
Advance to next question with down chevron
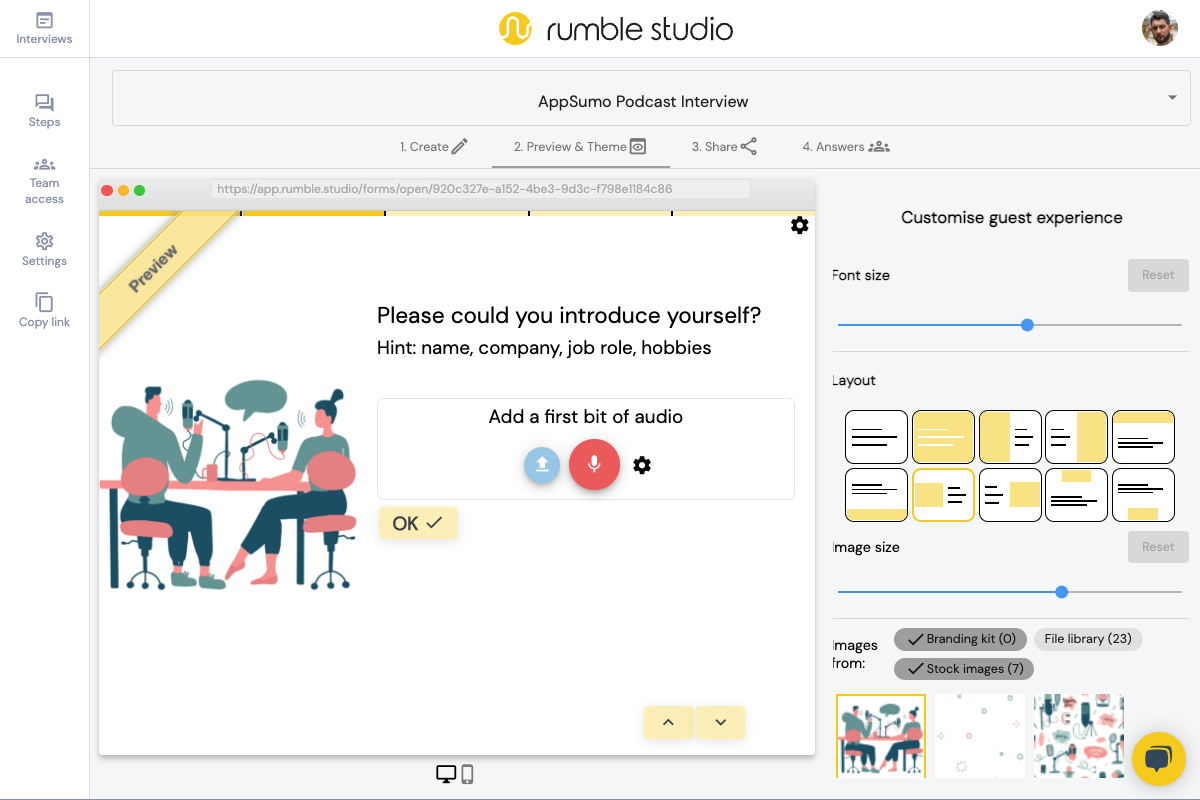pos(720,722)
